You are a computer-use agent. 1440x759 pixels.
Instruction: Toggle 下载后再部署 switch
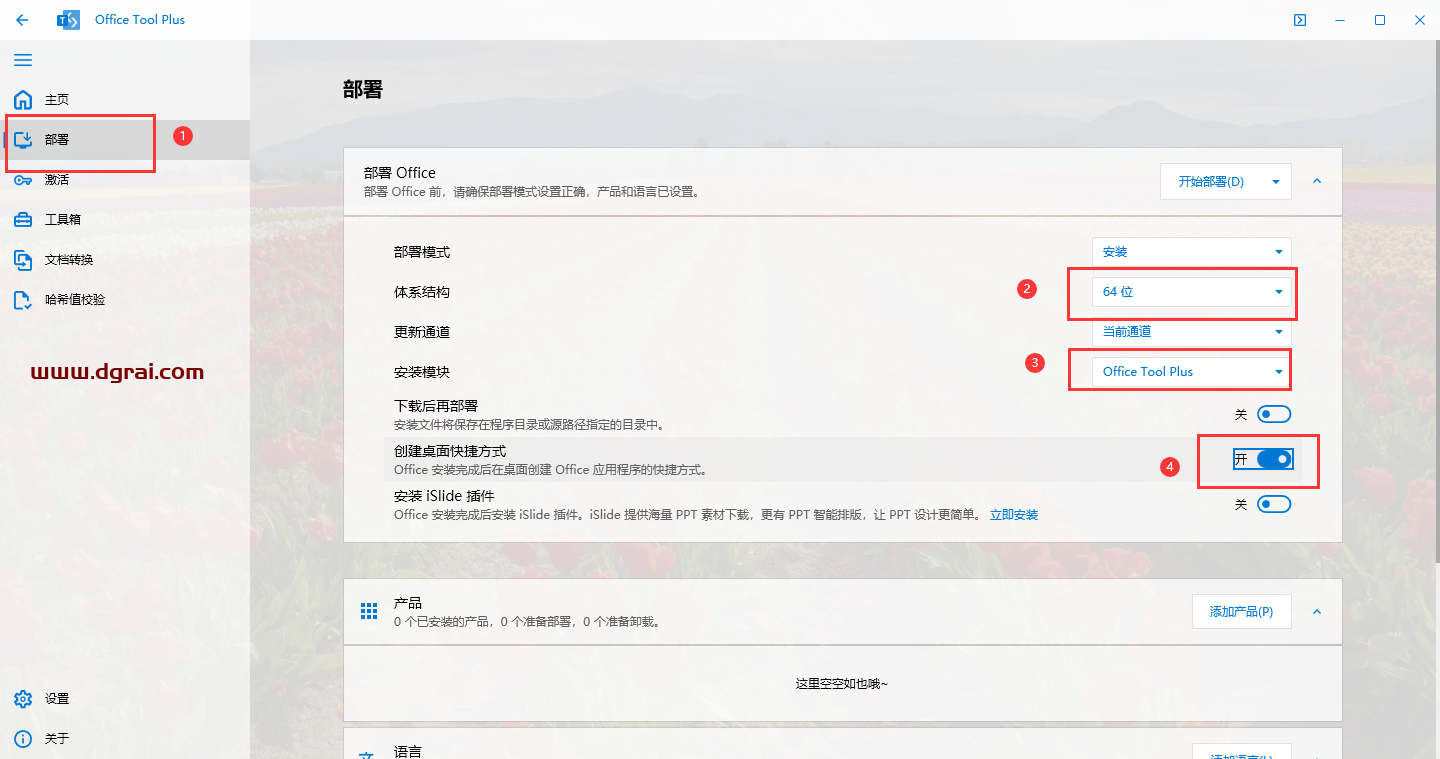[x=1274, y=414]
